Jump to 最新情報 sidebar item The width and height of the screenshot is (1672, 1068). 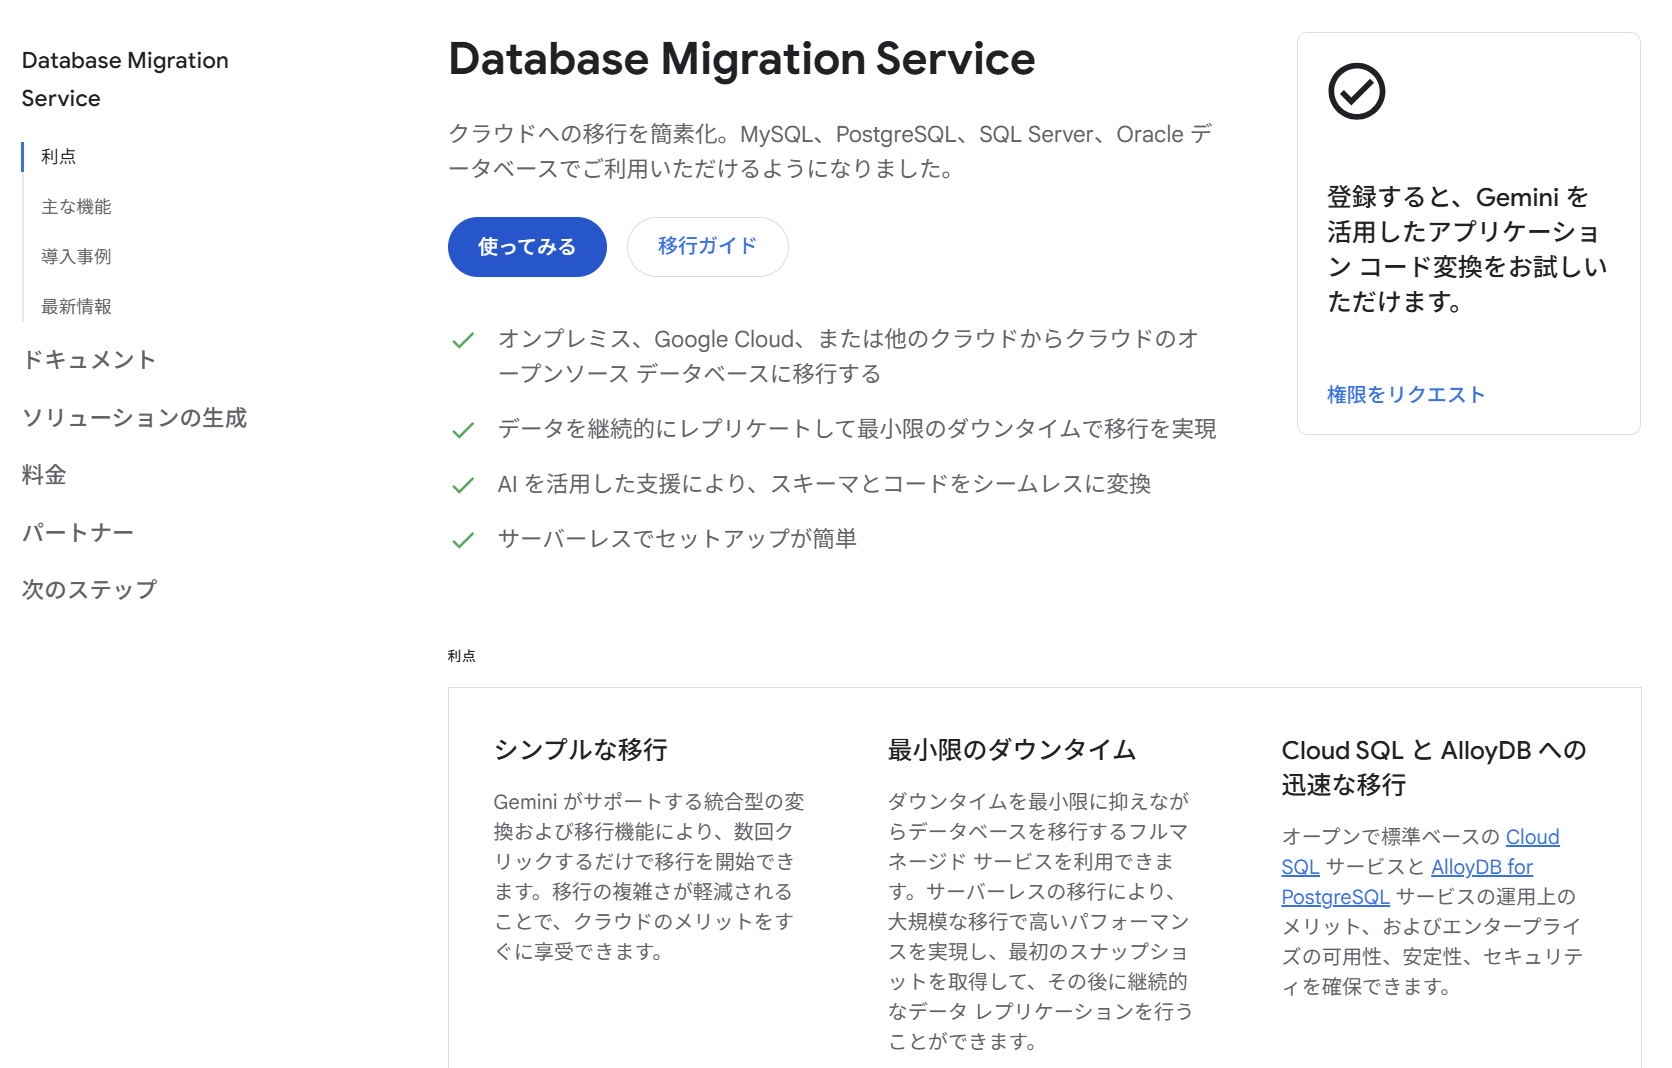click(x=76, y=307)
